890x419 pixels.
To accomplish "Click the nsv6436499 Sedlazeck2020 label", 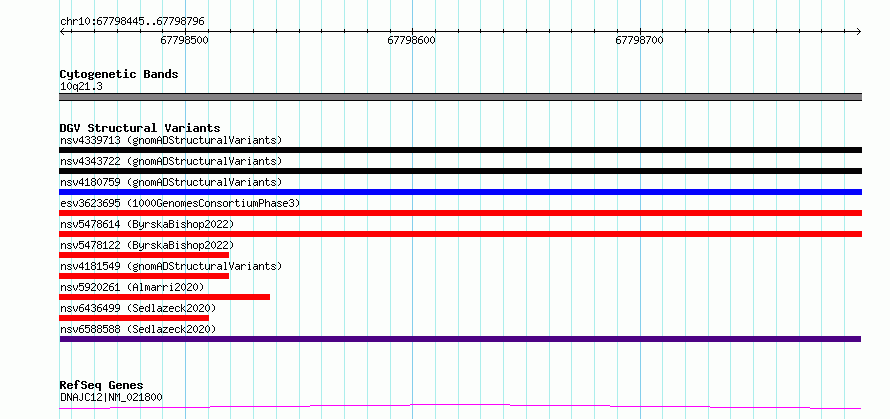I will [138, 308].
